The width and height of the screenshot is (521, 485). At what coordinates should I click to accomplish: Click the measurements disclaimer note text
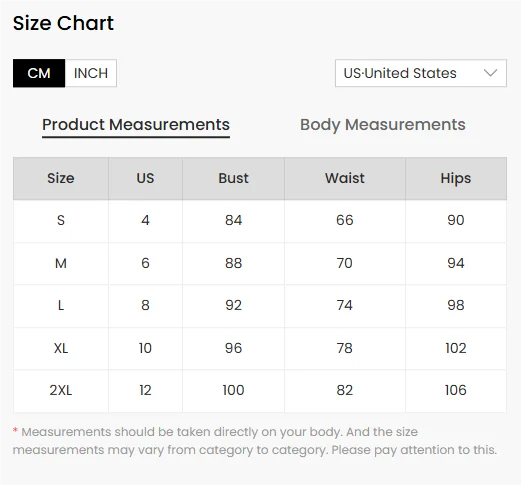point(255,441)
